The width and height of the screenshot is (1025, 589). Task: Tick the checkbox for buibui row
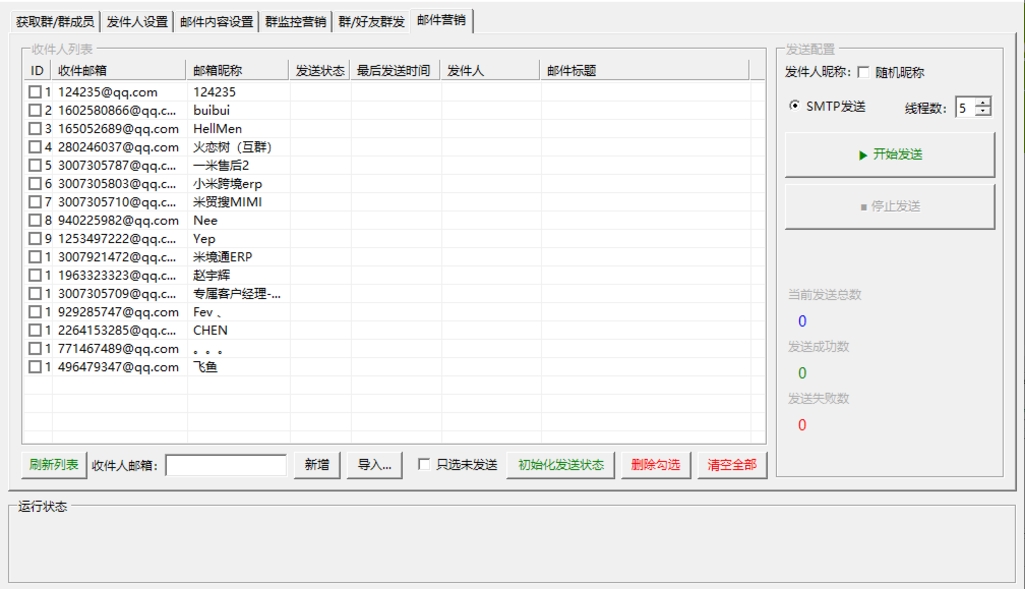[35, 110]
